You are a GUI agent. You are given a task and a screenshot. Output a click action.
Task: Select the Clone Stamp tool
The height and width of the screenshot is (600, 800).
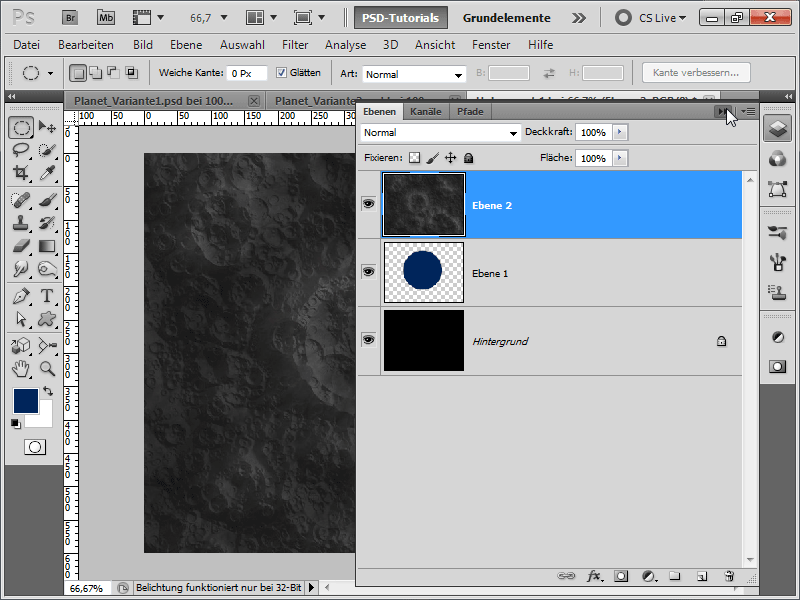point(21,223)
